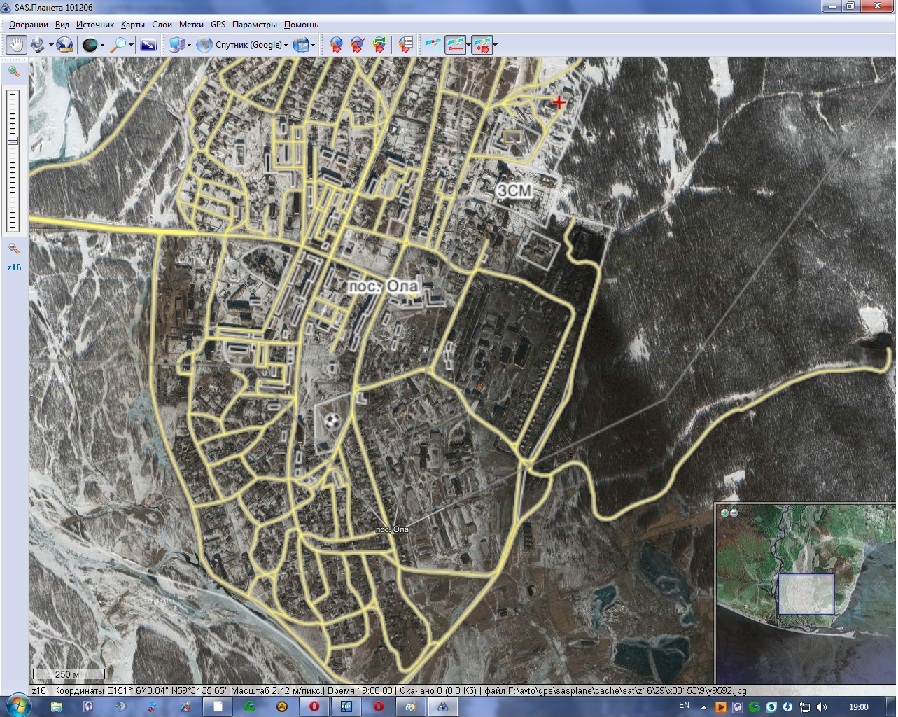Screen dimensions: 898x717
Task: Click the add path placemark icon
Action: click(x=357, y=44)
